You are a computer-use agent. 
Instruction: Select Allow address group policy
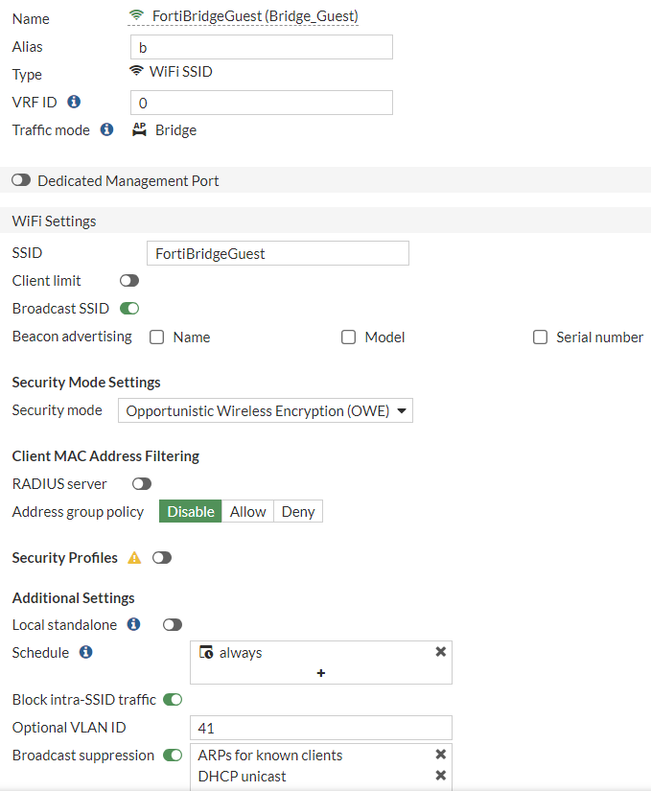[x=248, y=512]
